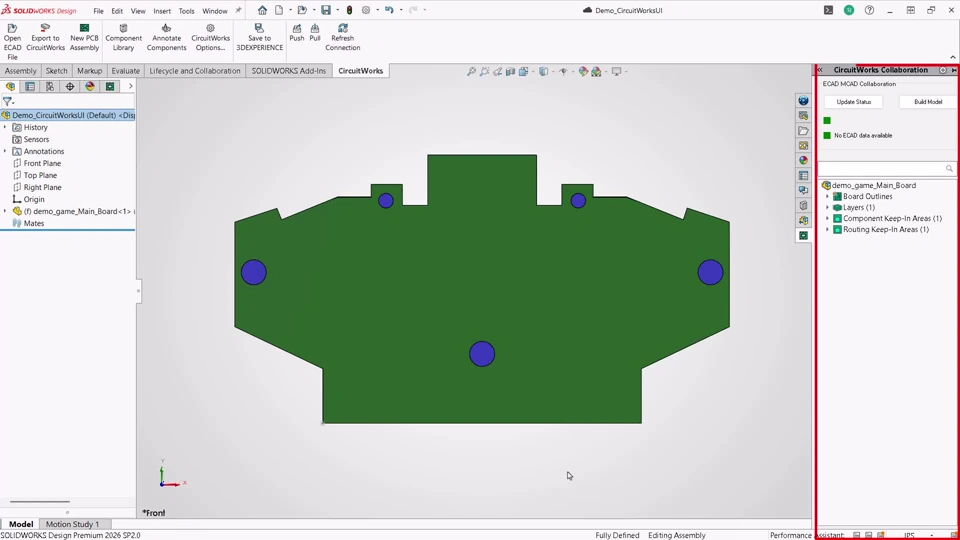960x540 pixels.
Task: Click the Home icon in quick access bar
Action: [x=262, y=10]
